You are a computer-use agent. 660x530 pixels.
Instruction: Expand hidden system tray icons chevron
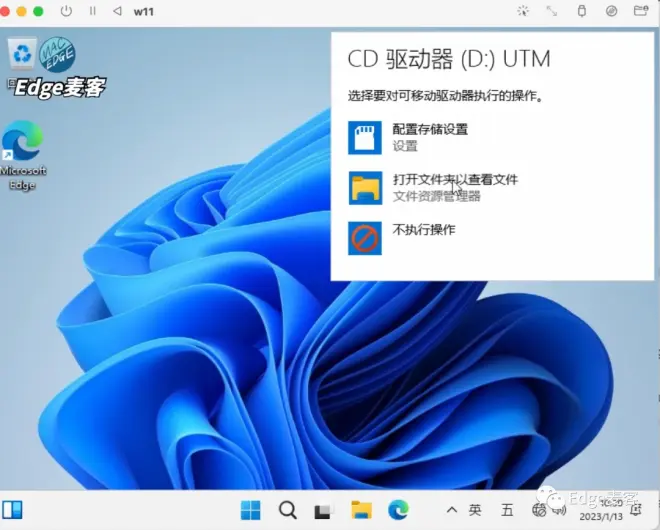pos(452,510)
